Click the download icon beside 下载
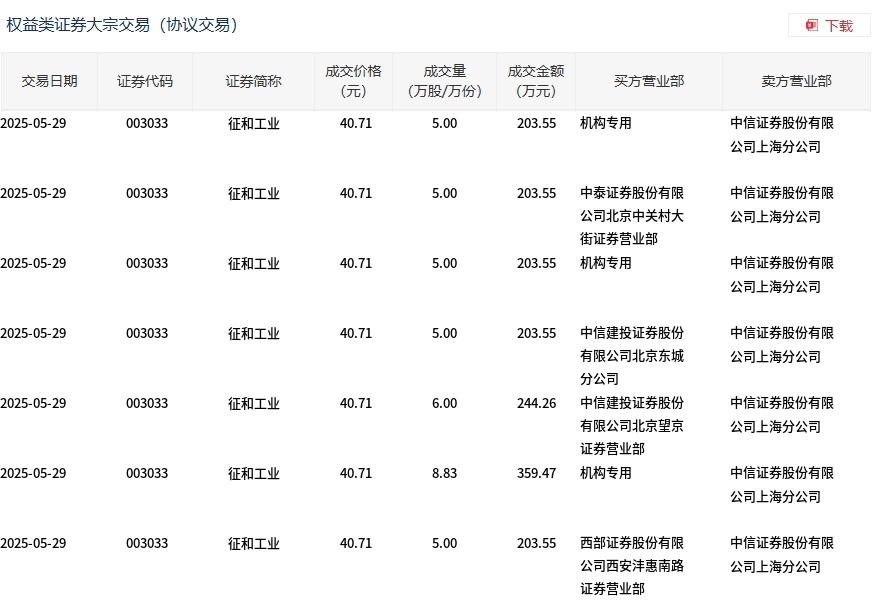This screenshot has width=872, height=602. (x=812, y=25)
